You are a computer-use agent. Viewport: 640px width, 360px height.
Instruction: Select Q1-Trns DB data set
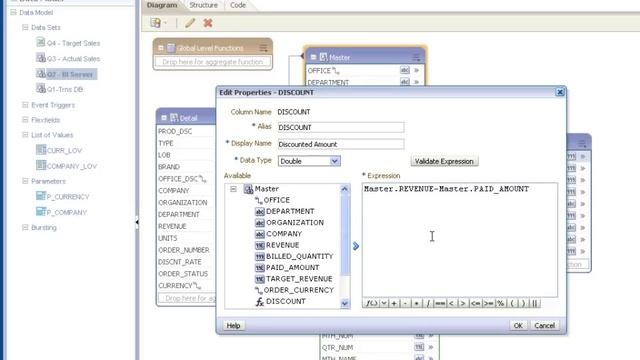(64, 89)
